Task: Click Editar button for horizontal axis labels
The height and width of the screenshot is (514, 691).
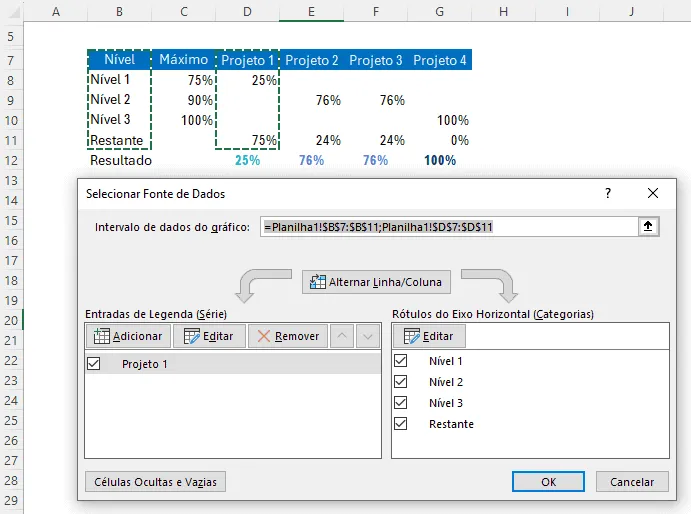Action: [x=429, y=336]
